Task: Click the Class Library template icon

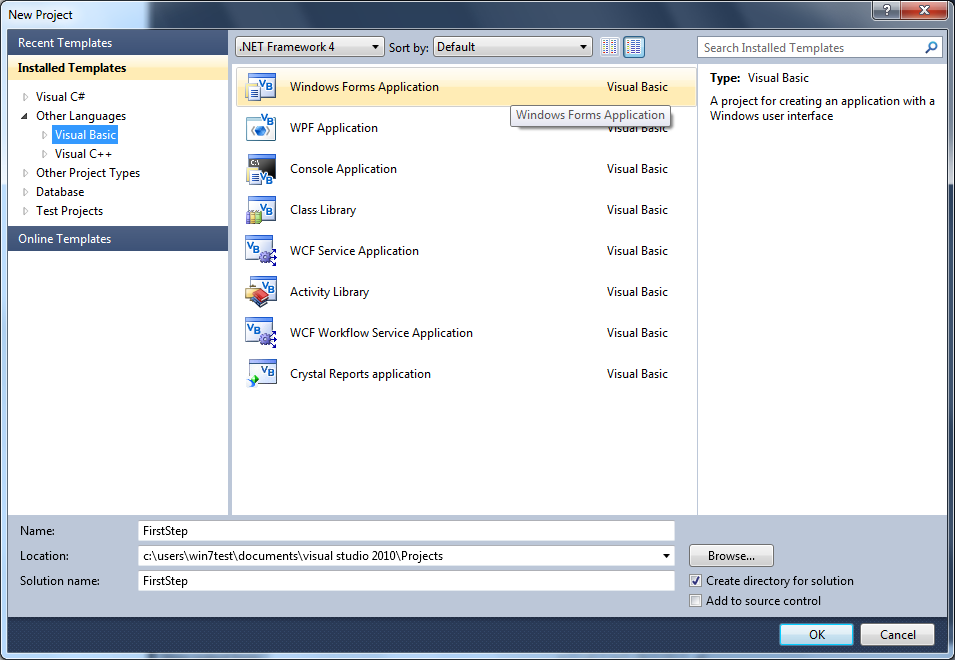Action: 261,210
